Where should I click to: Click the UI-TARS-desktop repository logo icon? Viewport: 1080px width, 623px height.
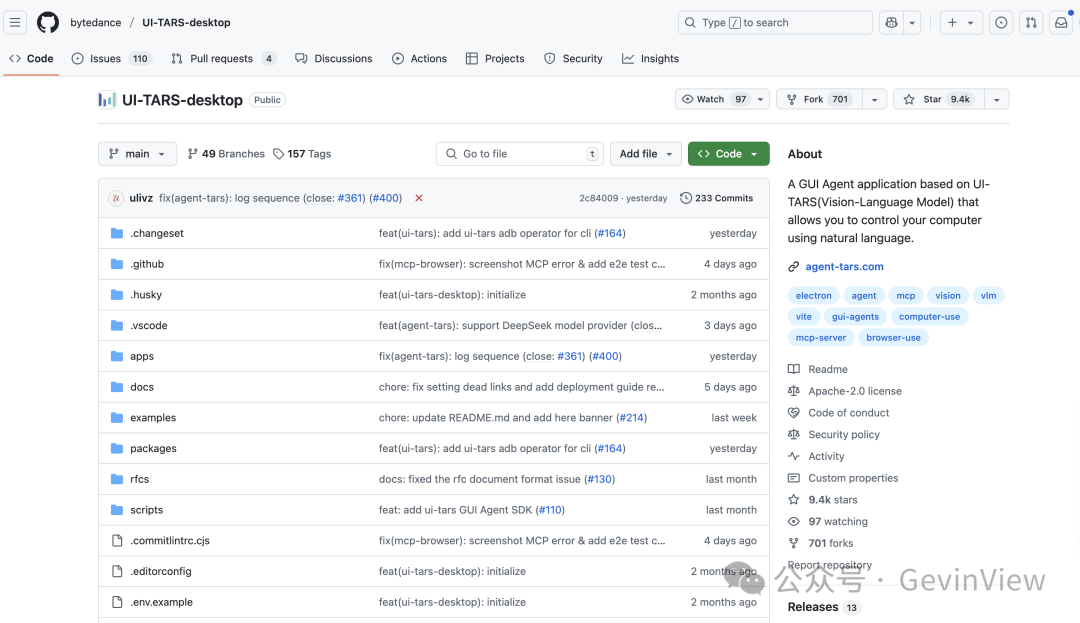(x=107, y=100)
